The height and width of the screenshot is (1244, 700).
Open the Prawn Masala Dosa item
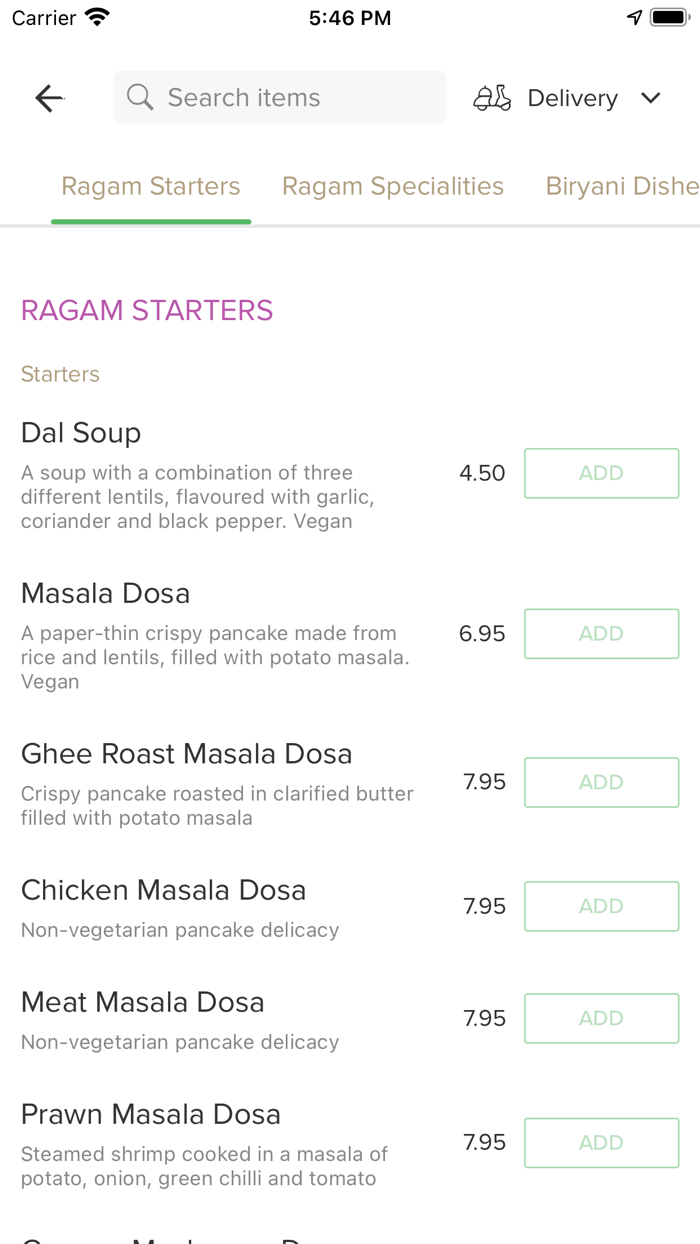tap(151, 1114)
